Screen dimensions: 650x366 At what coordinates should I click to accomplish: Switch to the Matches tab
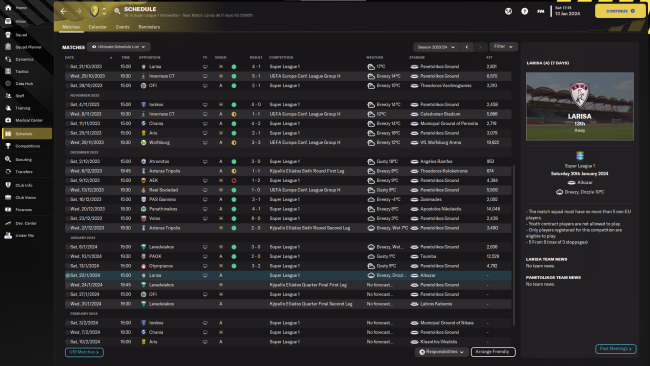(70, 27)
